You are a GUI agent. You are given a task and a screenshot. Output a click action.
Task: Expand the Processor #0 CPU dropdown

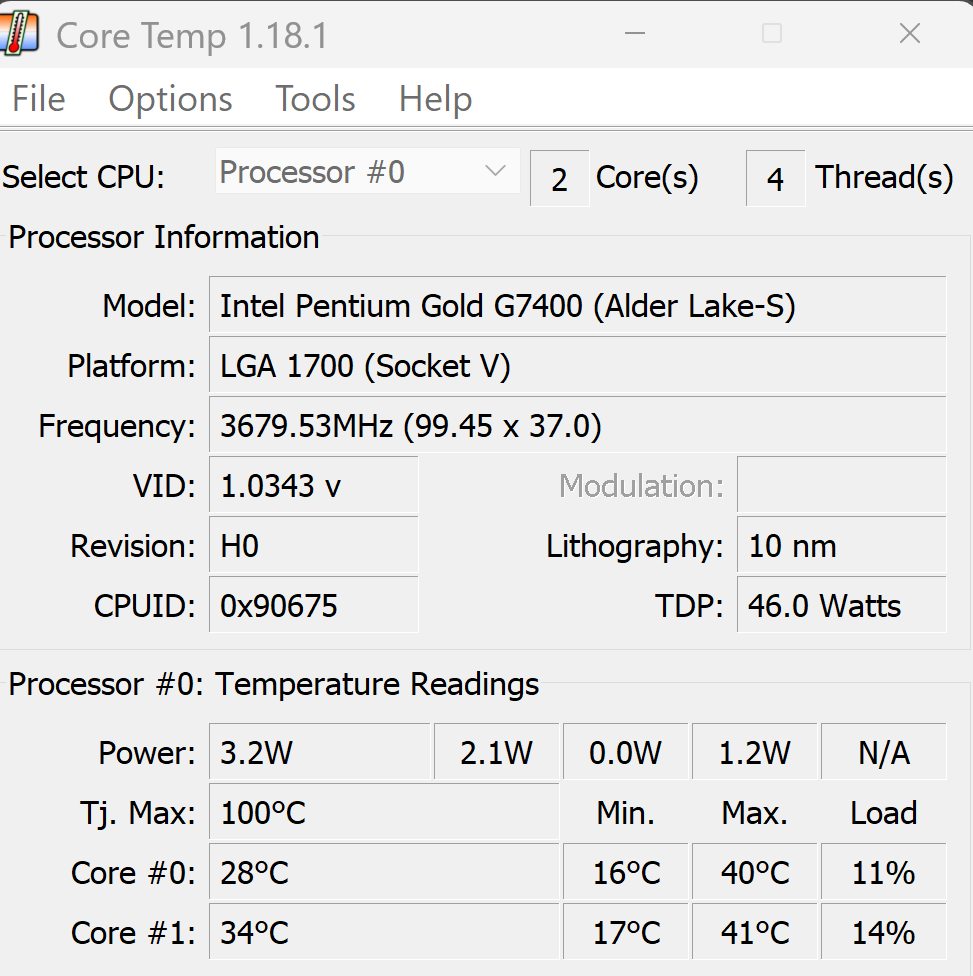pos(366,172)
